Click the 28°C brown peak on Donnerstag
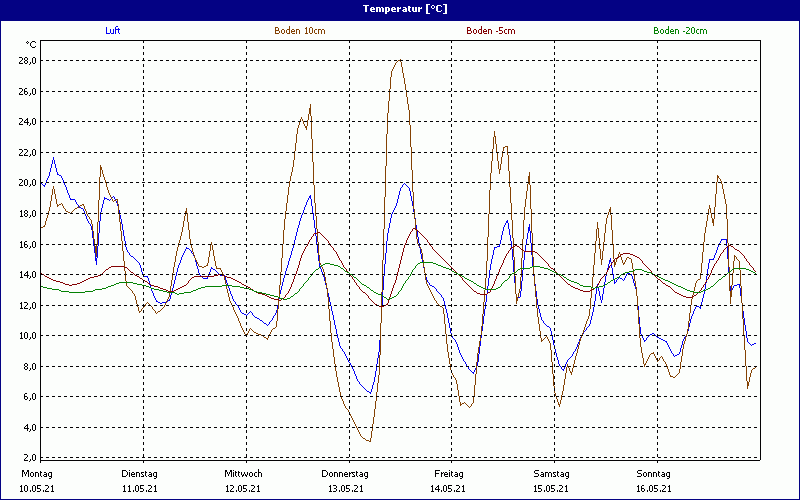800x500 pixels. [x=400, y=60]
